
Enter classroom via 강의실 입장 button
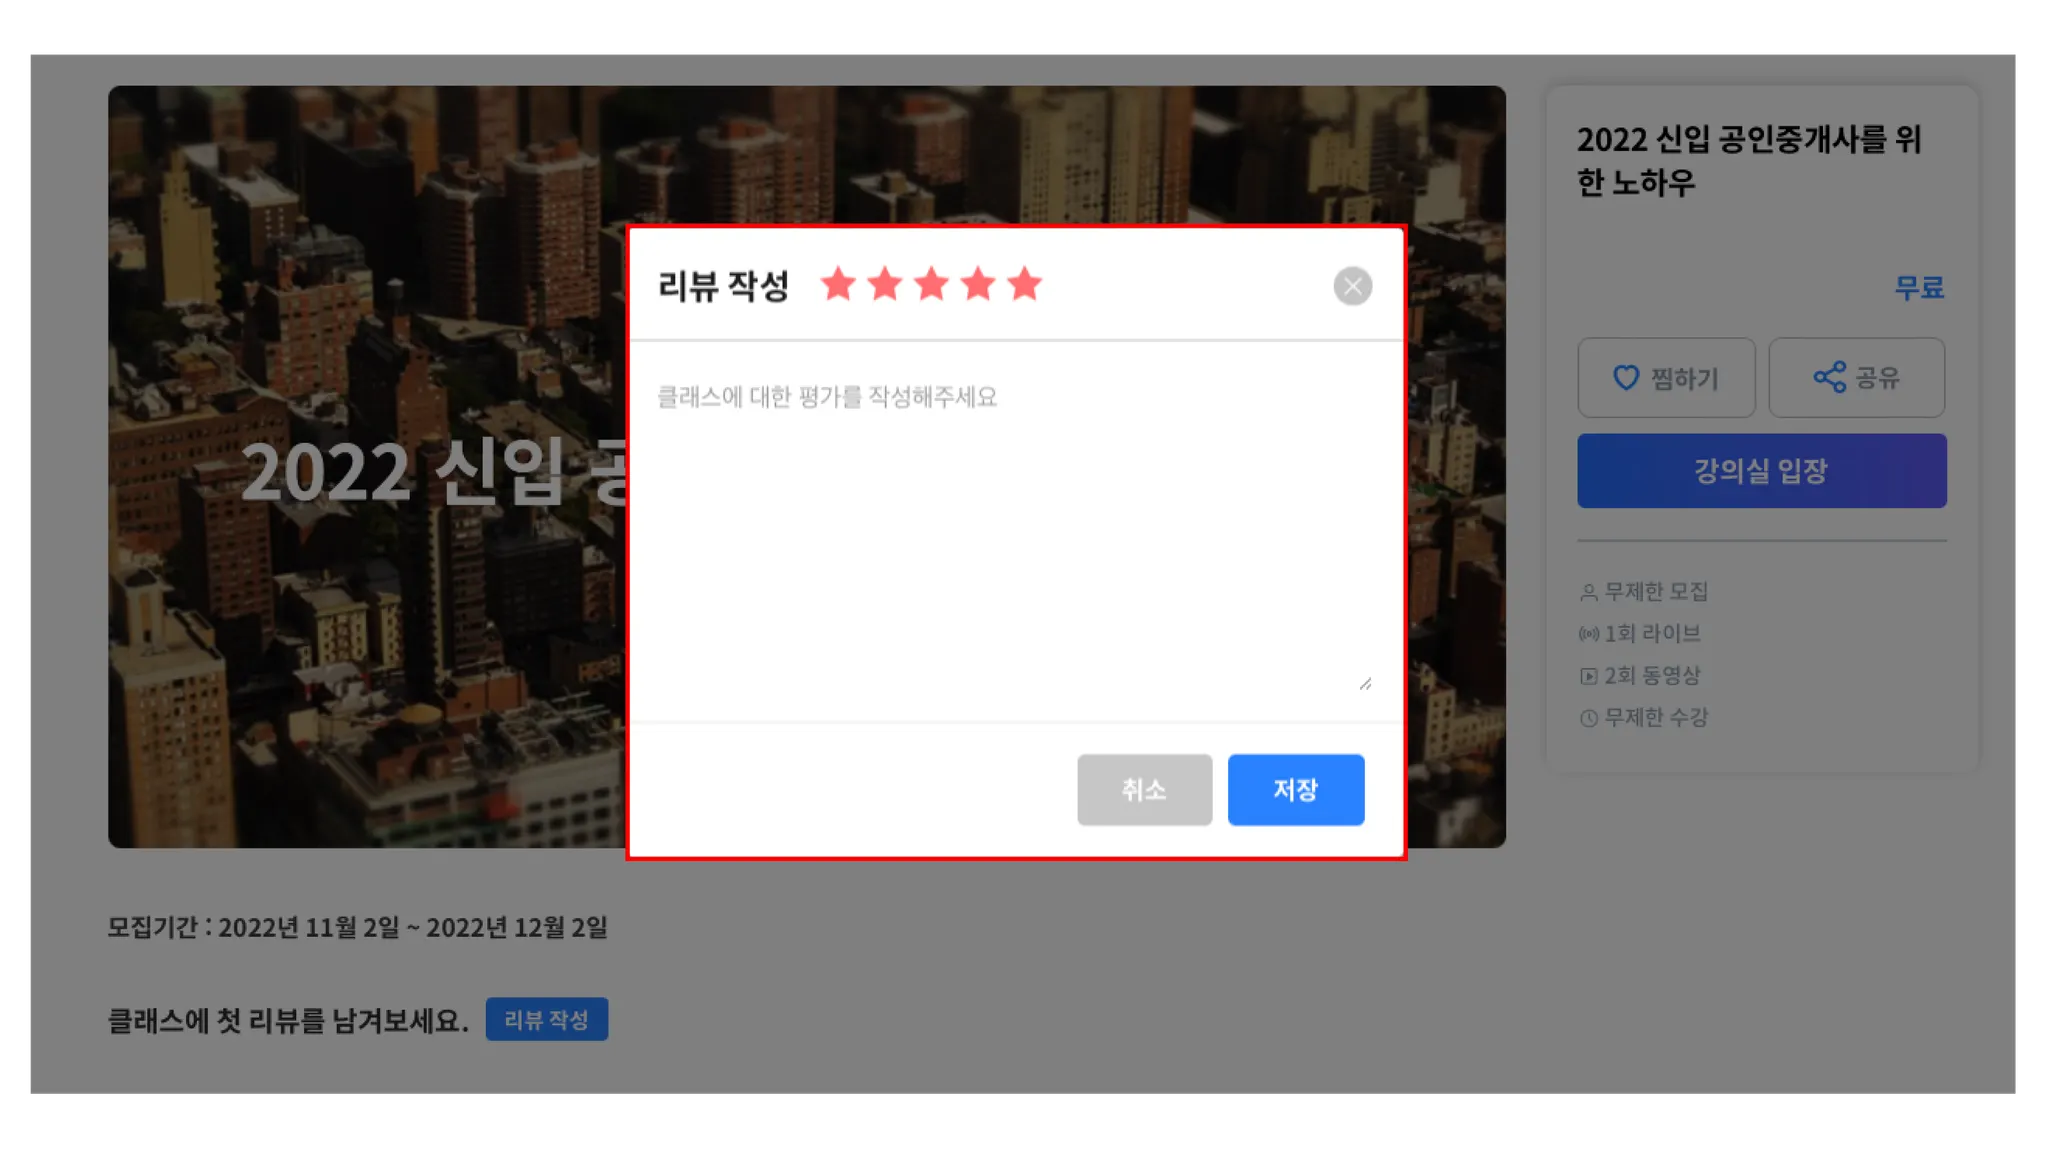[x=1761, y=471]
